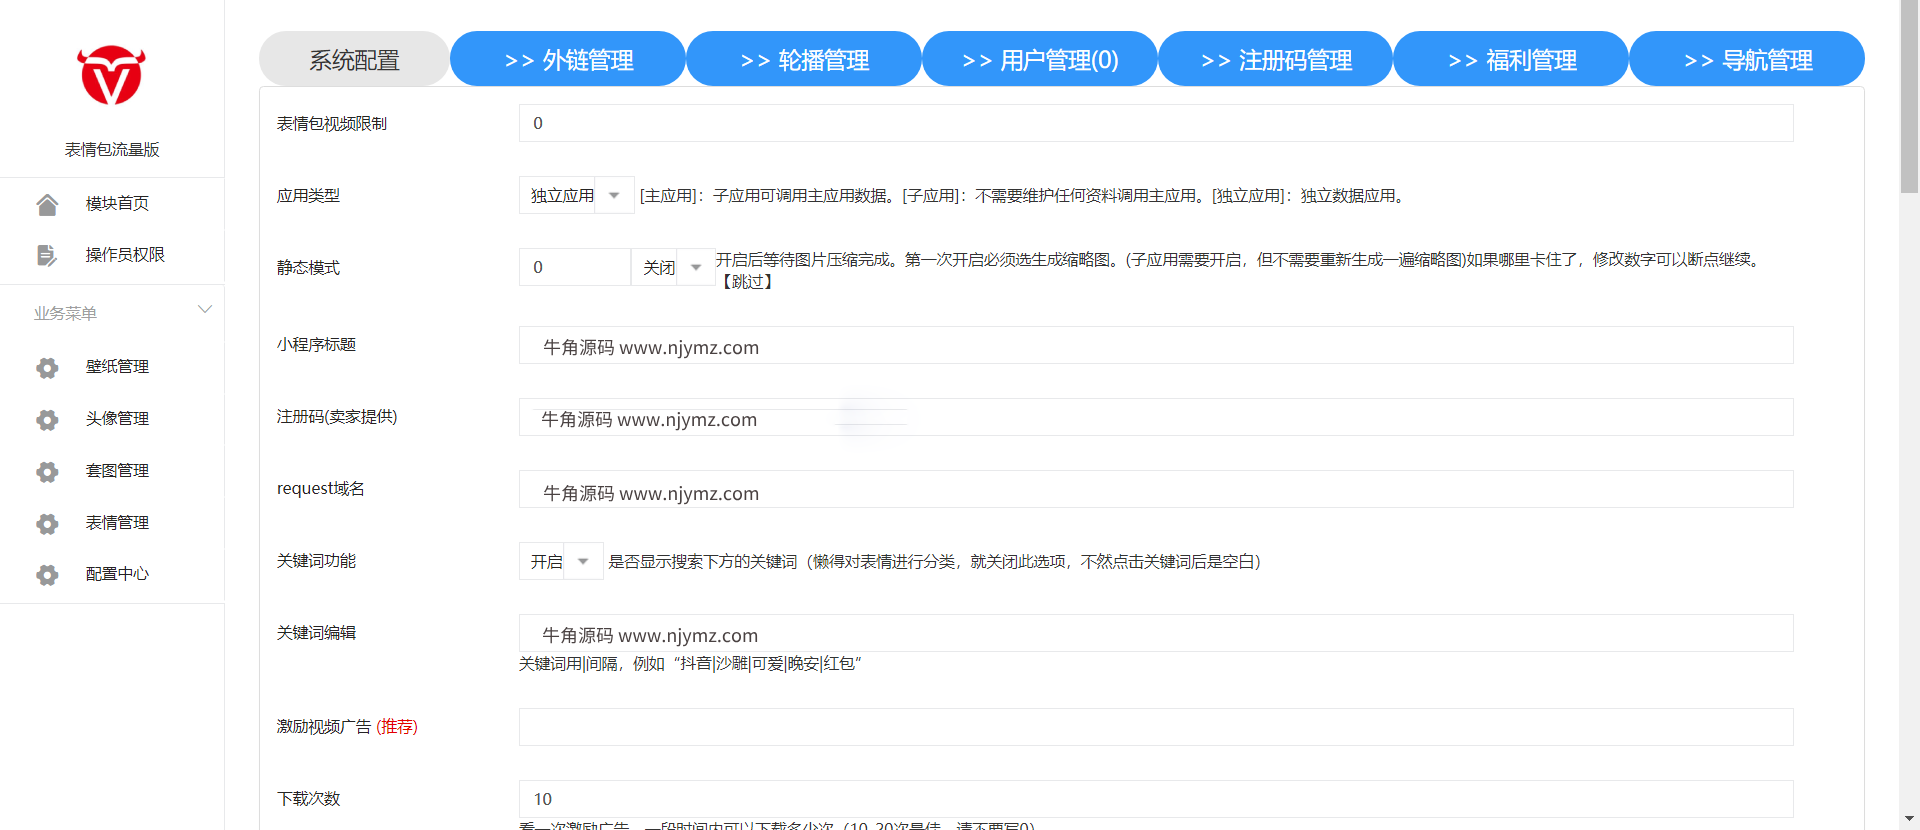
Task: Switch to the 福利管理 tab
Action: pyautogui.click(x=1511, y=59)
